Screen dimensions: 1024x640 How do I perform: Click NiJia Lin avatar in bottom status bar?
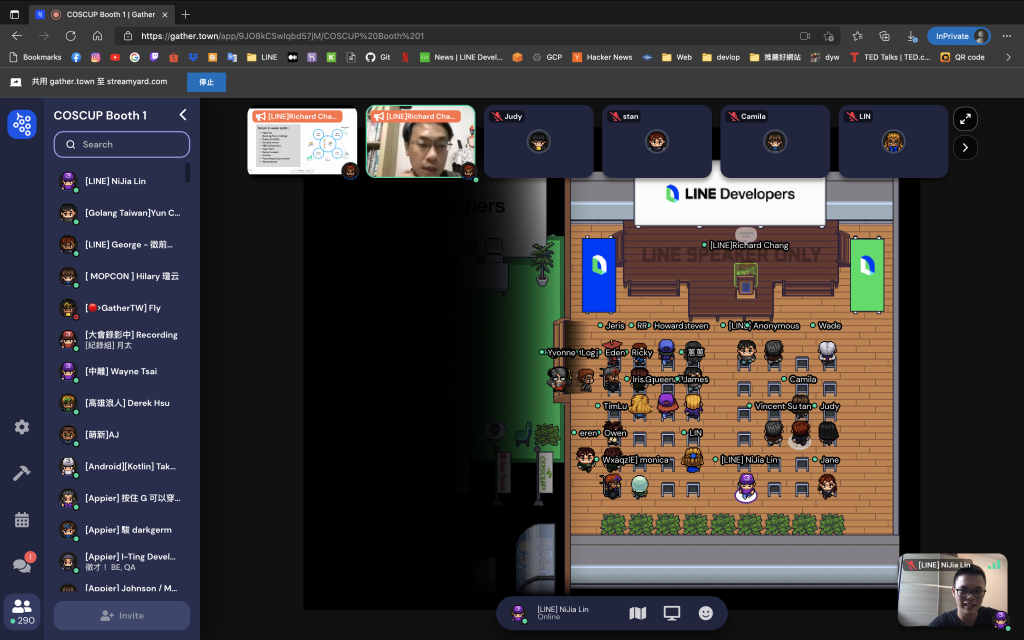[518, 613]
